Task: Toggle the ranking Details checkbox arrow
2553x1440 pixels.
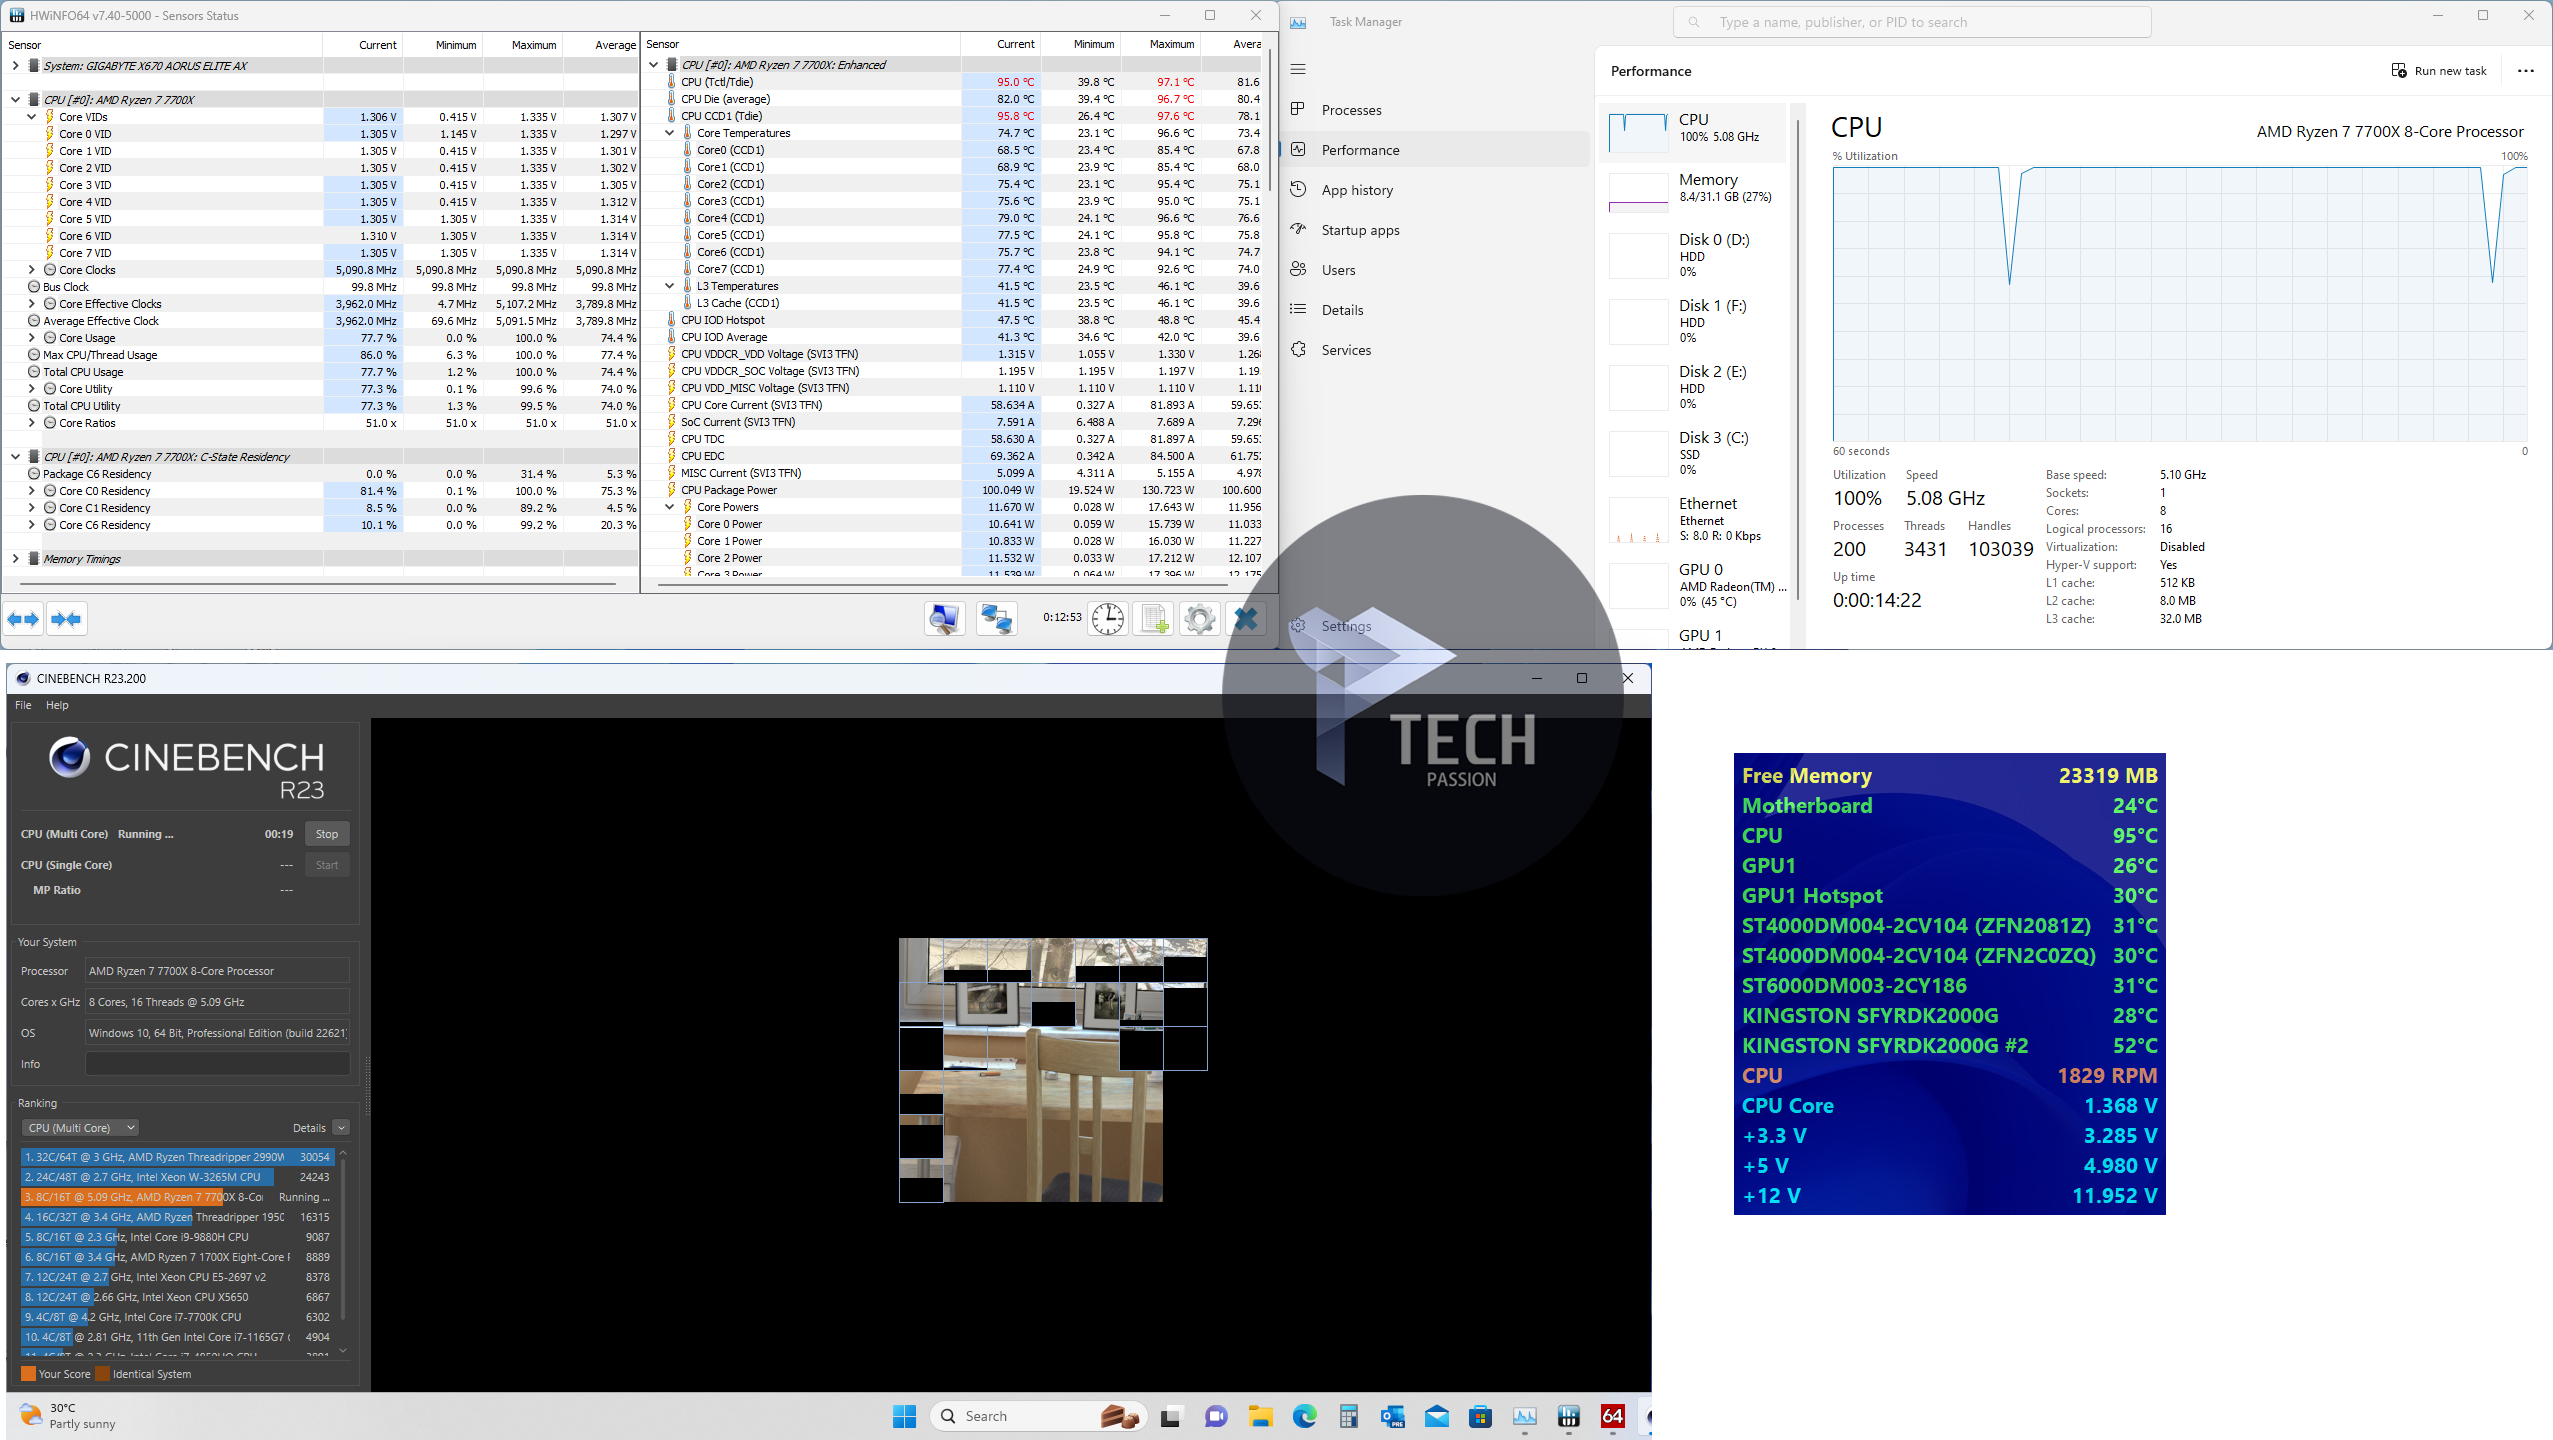Action: [x=341, y=1128]
